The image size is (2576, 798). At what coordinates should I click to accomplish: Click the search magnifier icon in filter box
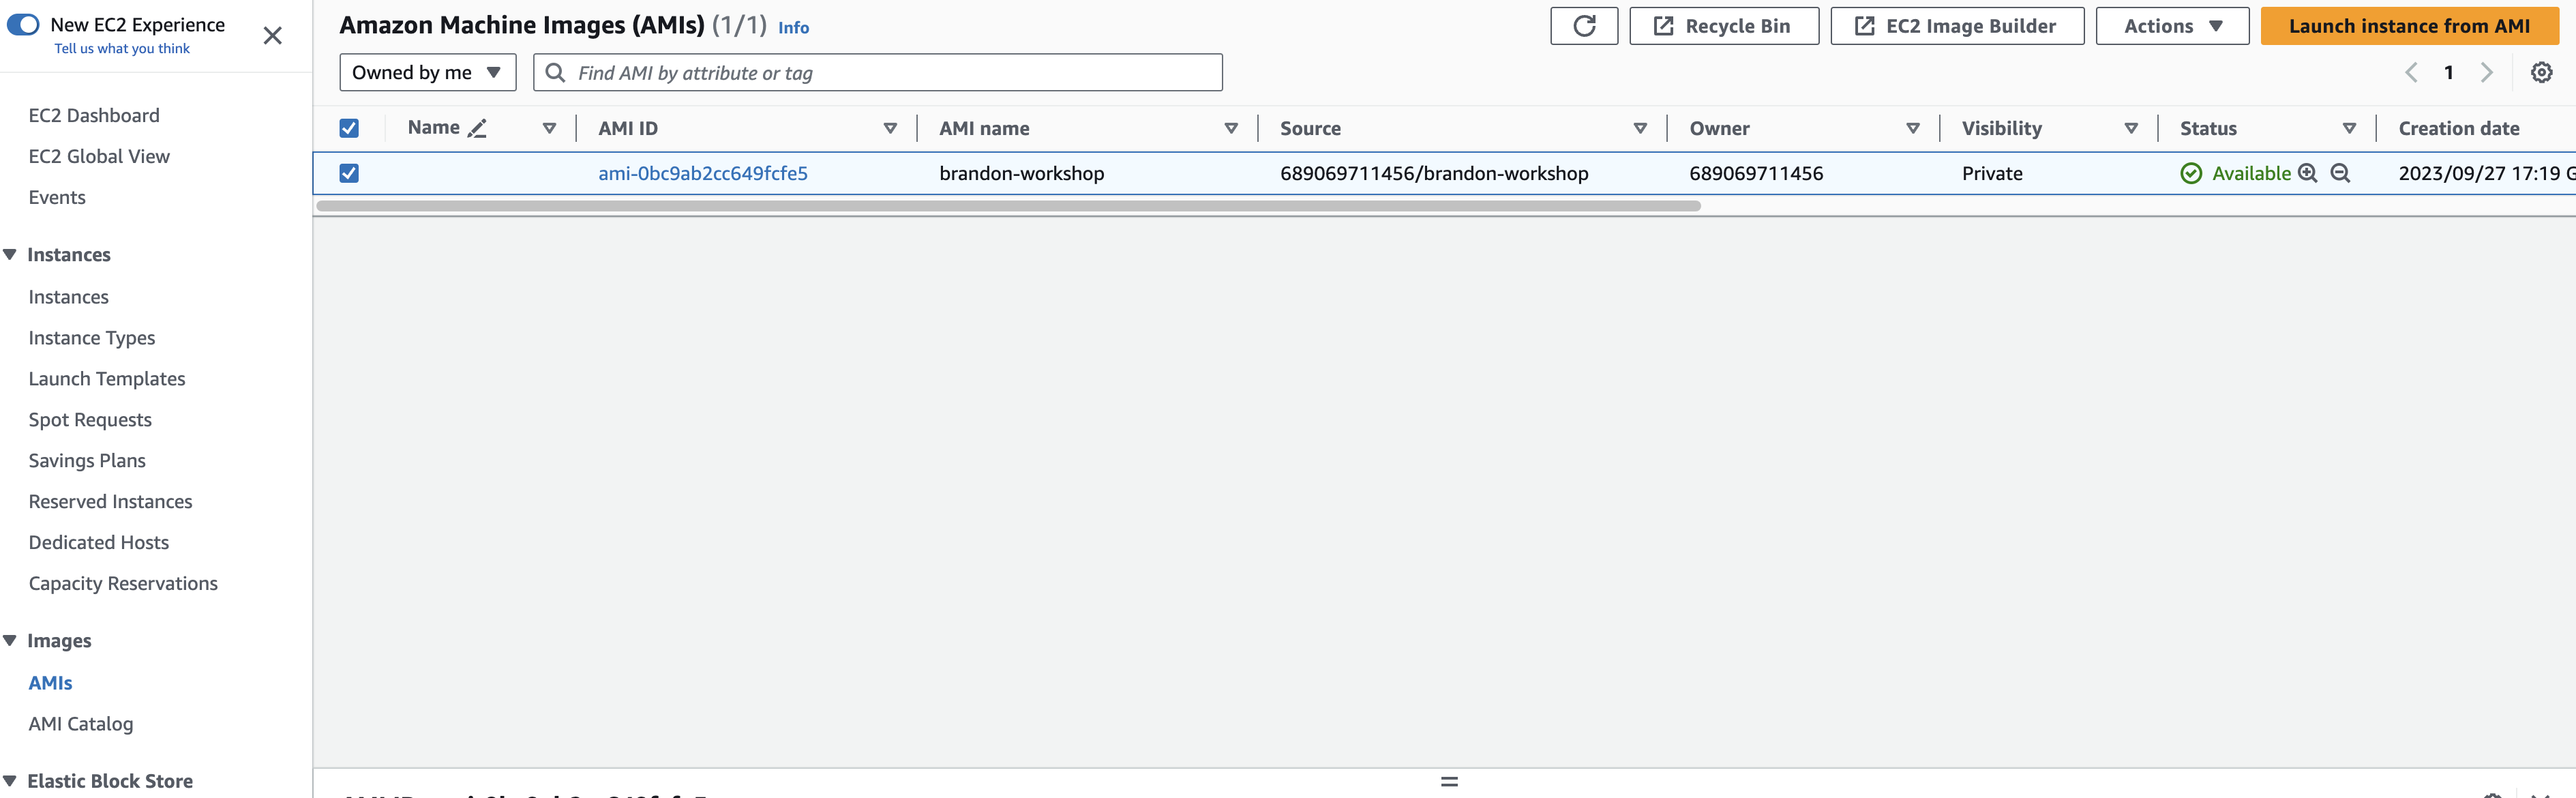click(555, 72)
